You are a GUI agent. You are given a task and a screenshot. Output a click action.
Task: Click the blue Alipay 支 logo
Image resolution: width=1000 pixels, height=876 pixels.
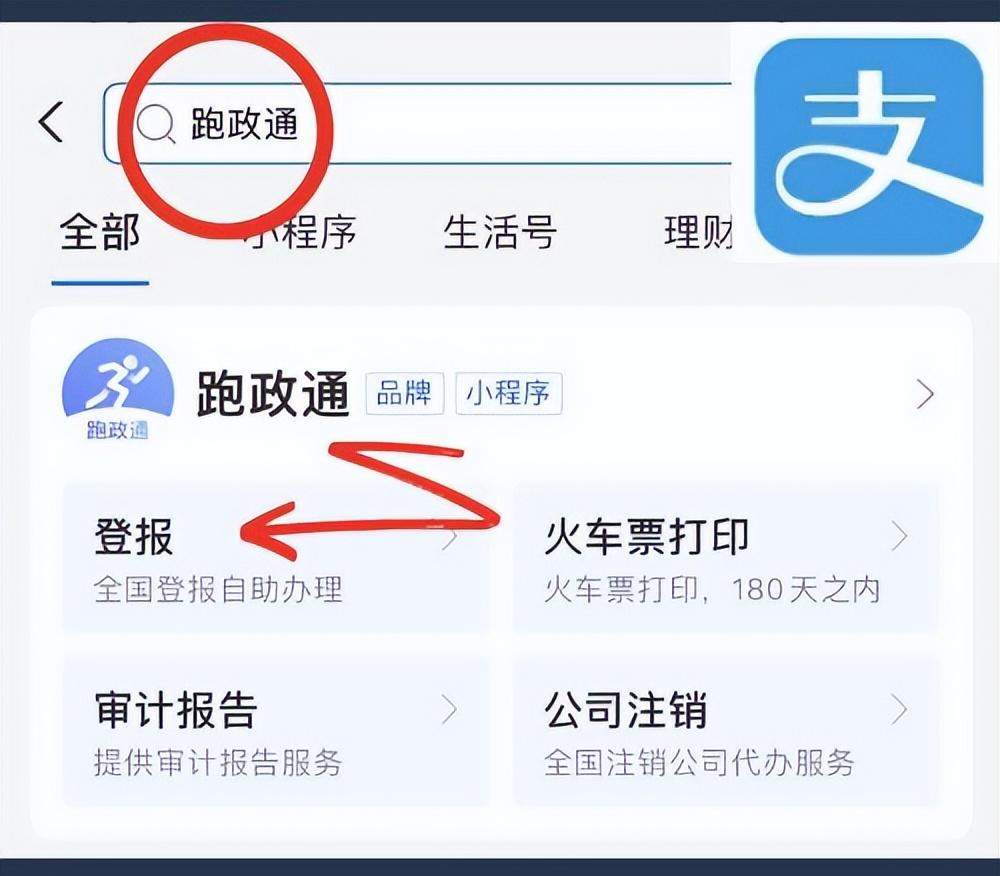[868, 146]
